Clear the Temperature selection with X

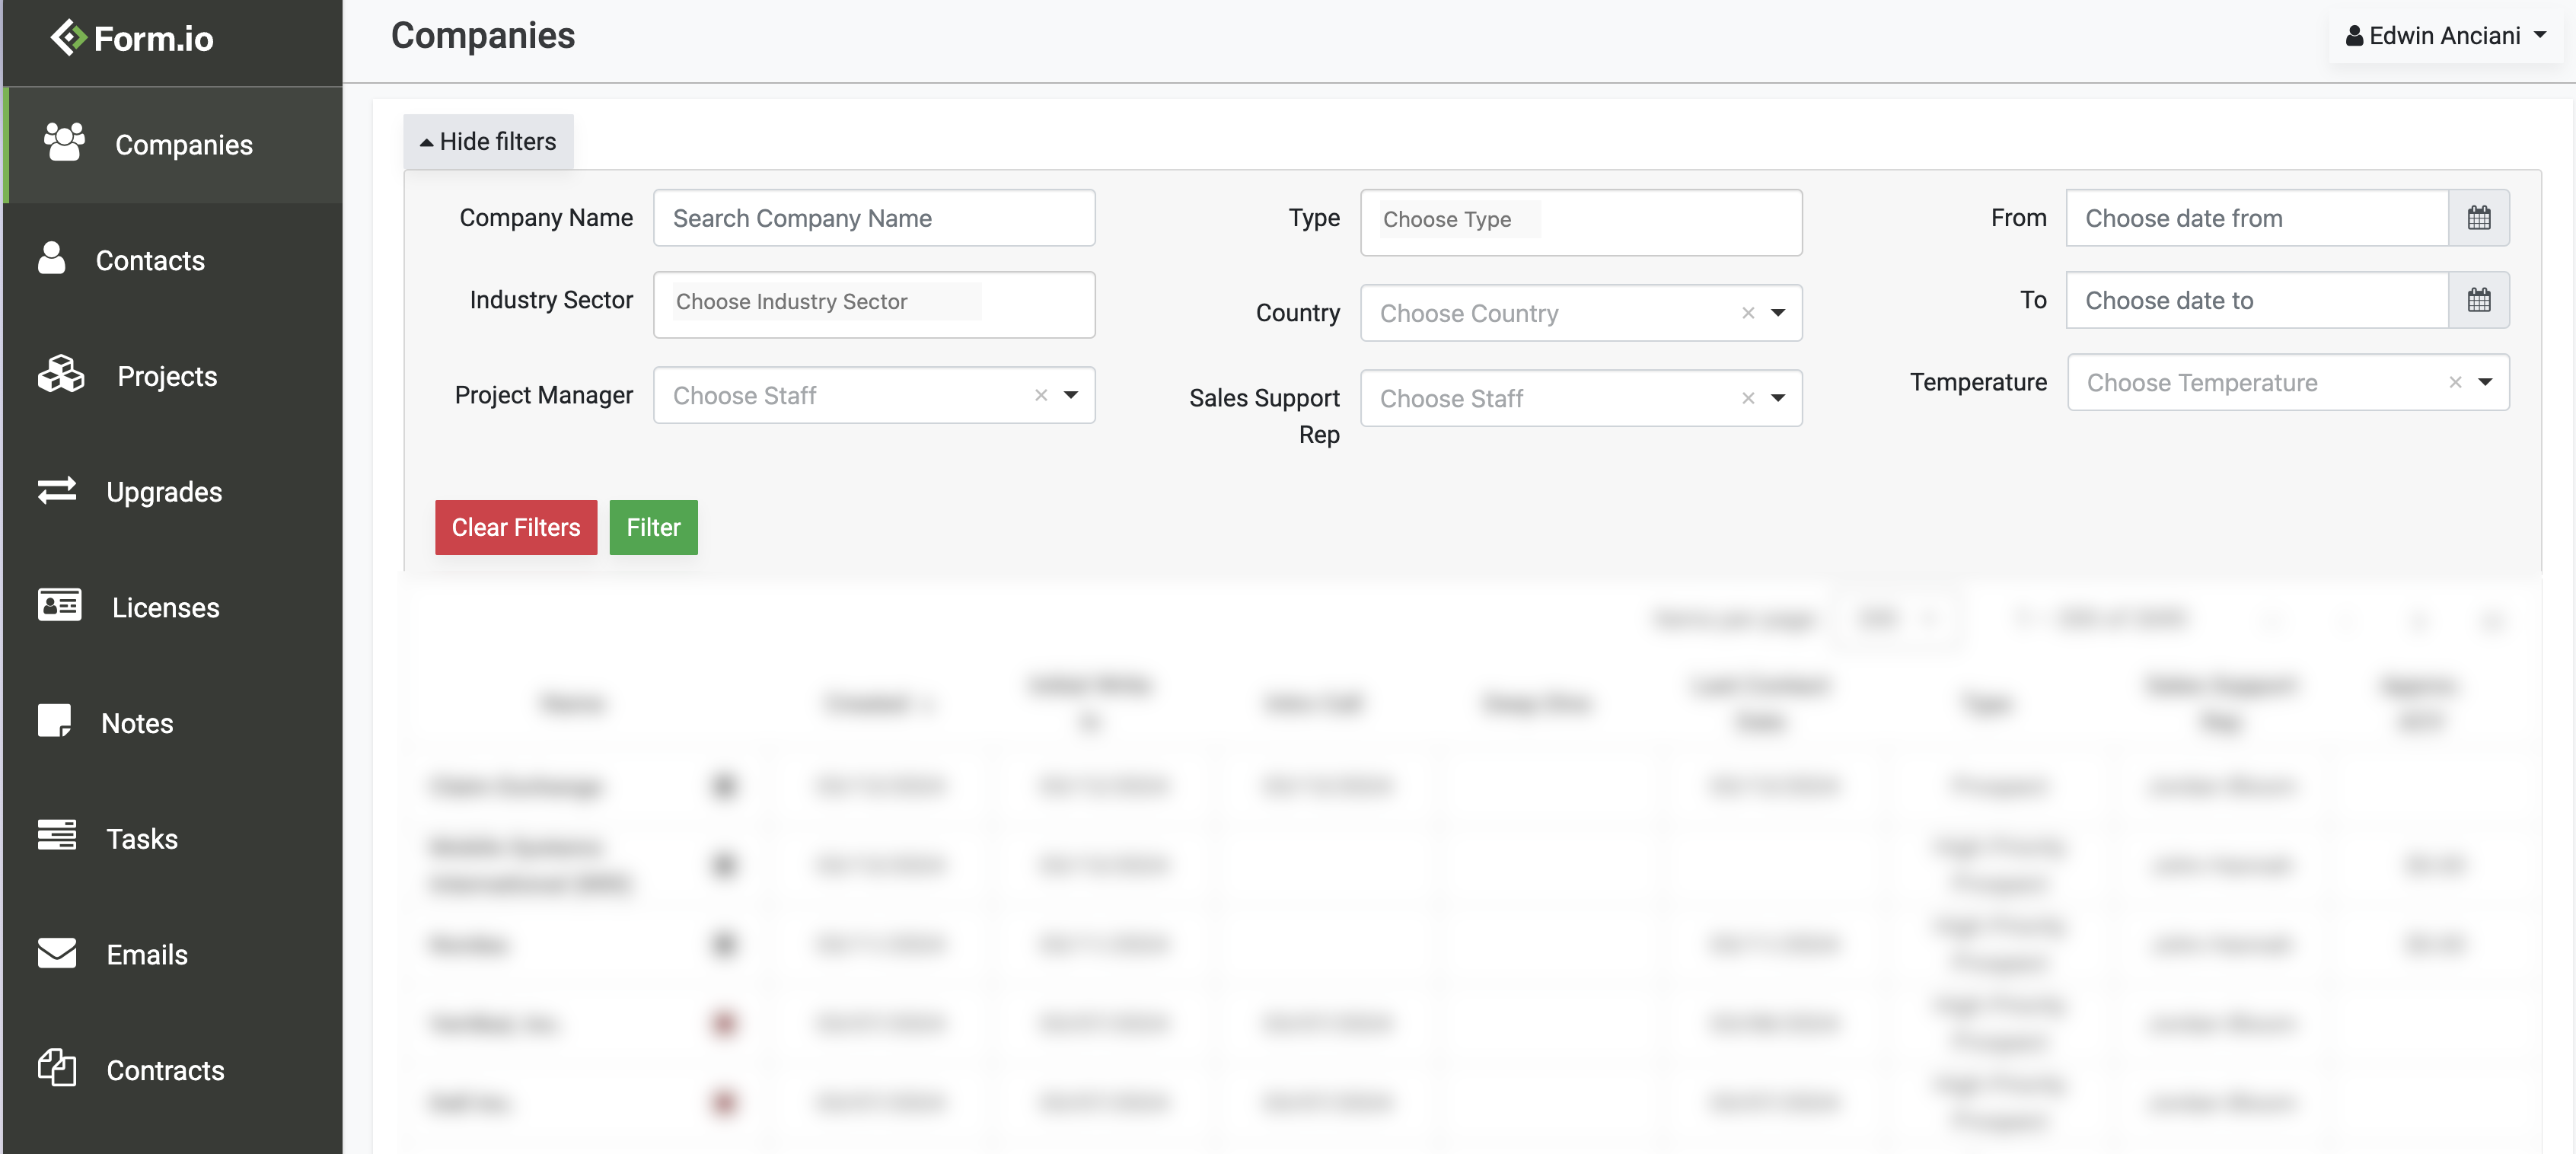click(x=2454, y=382)
